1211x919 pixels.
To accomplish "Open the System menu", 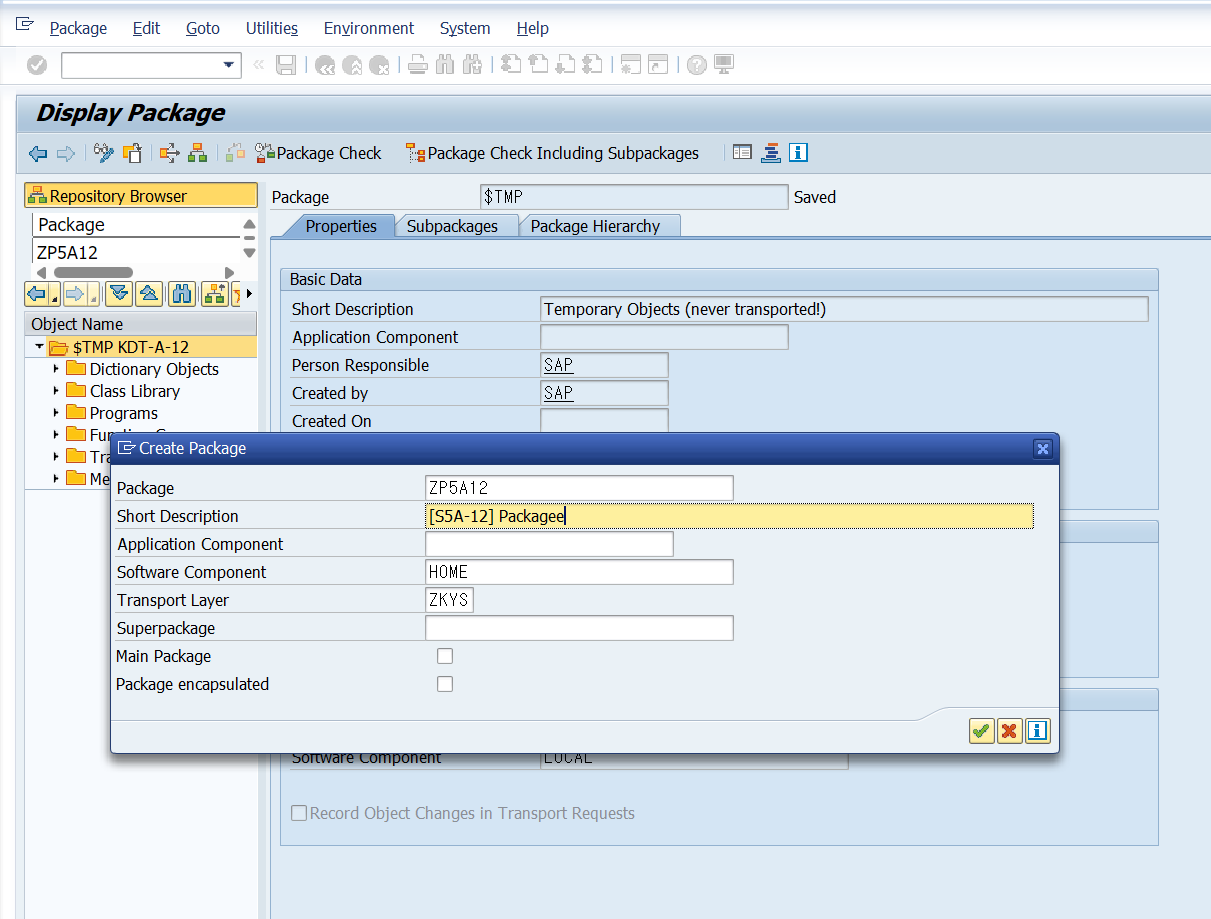I will (465, 28).
